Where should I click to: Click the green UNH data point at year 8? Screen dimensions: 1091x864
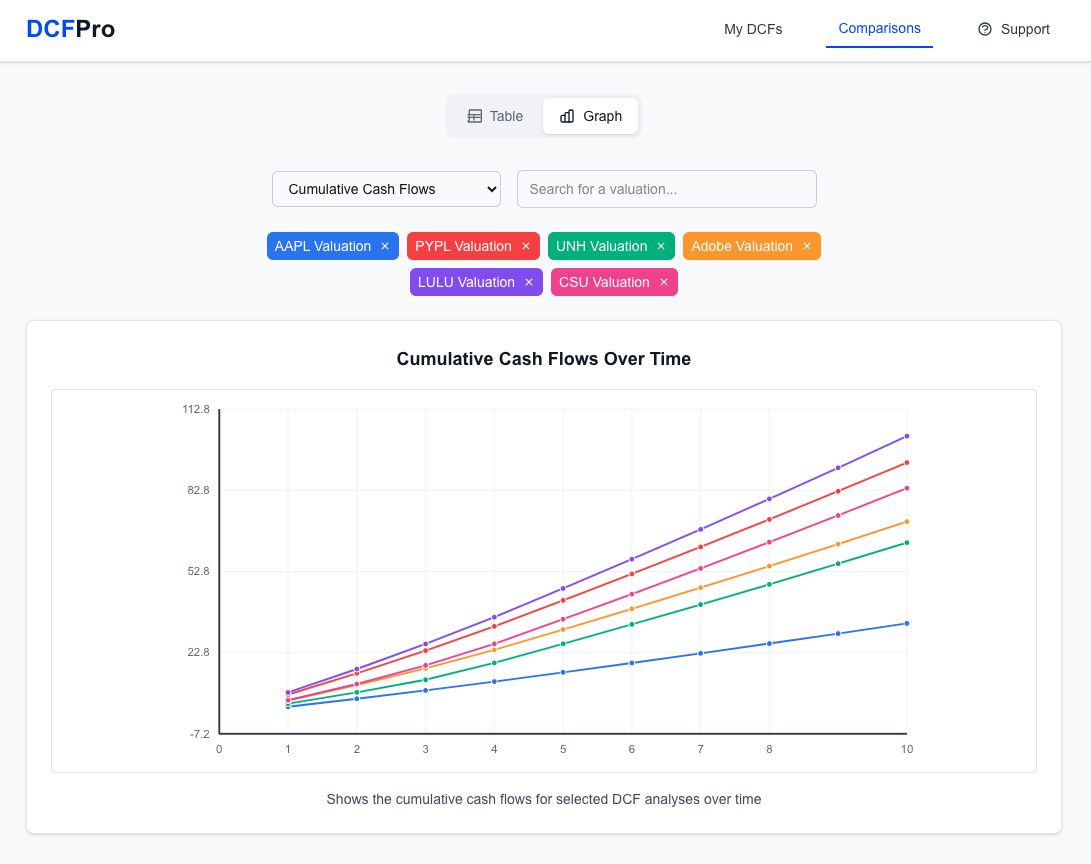770,584
